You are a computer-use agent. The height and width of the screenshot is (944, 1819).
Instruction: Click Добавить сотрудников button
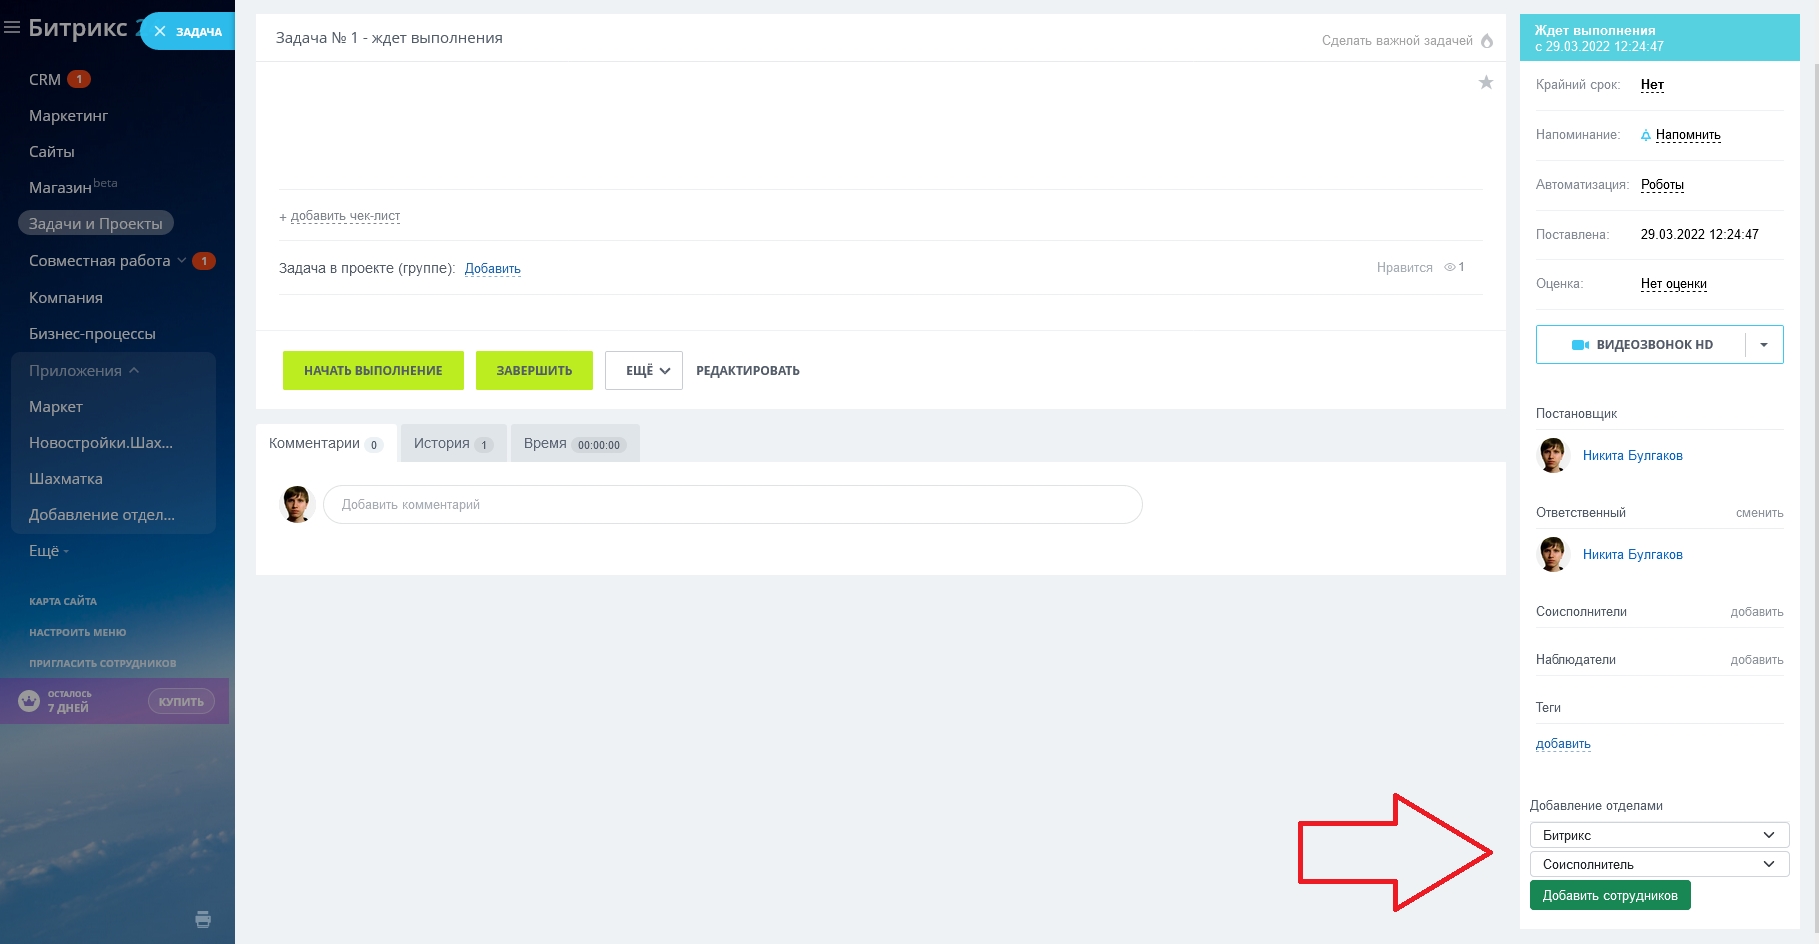pyautogui.click(x=1610, y=895)
